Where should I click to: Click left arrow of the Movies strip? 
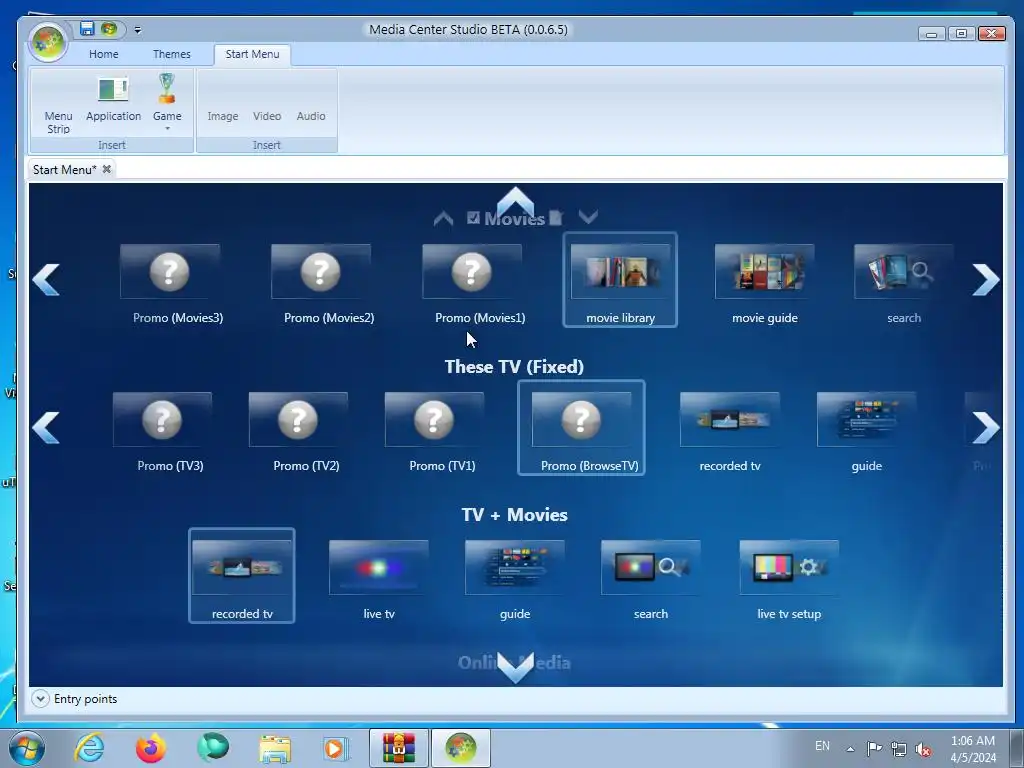pos(46,280)
